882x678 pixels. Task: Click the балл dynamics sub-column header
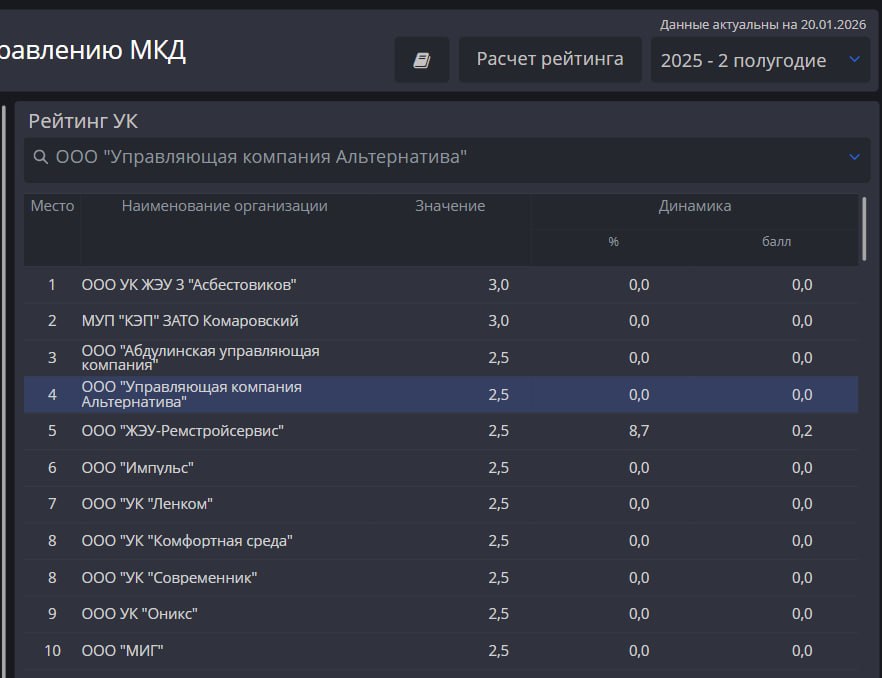tap(776, 242)
